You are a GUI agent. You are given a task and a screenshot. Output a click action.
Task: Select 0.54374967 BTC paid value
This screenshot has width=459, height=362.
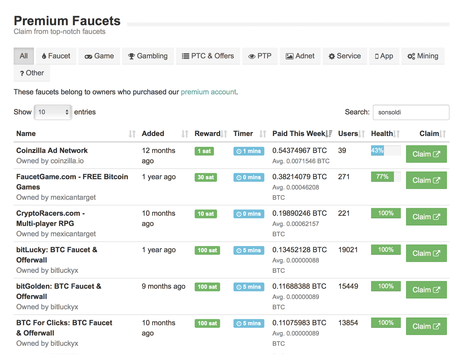click(x=299, y=150)
